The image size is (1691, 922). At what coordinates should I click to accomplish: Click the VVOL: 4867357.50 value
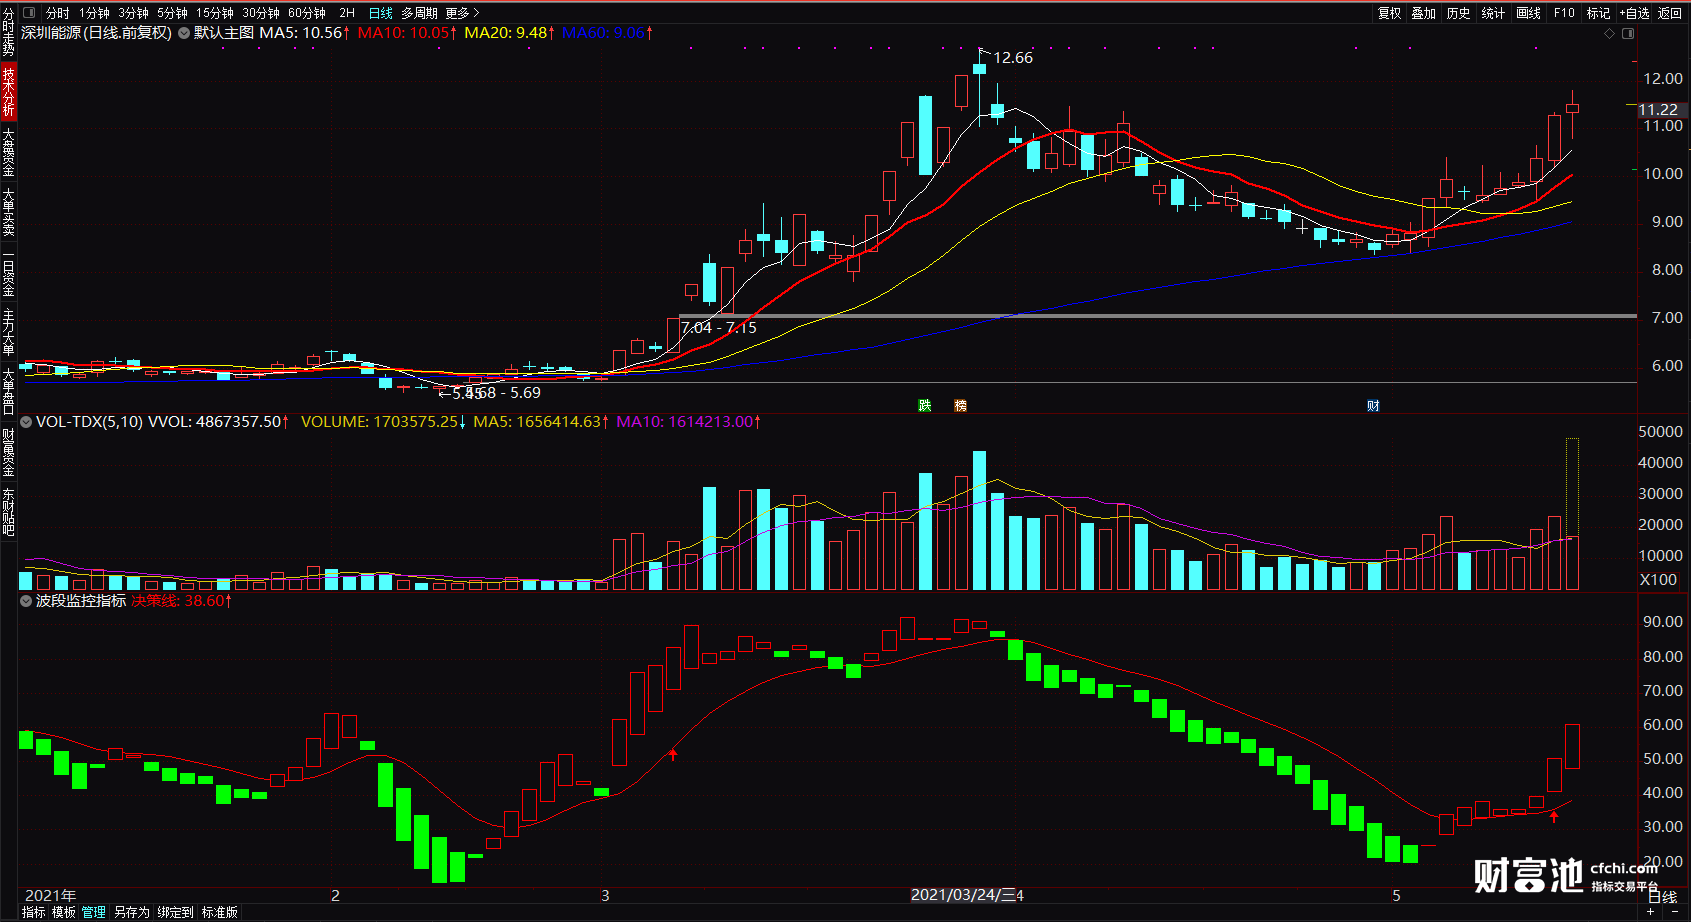pos(218,422)
